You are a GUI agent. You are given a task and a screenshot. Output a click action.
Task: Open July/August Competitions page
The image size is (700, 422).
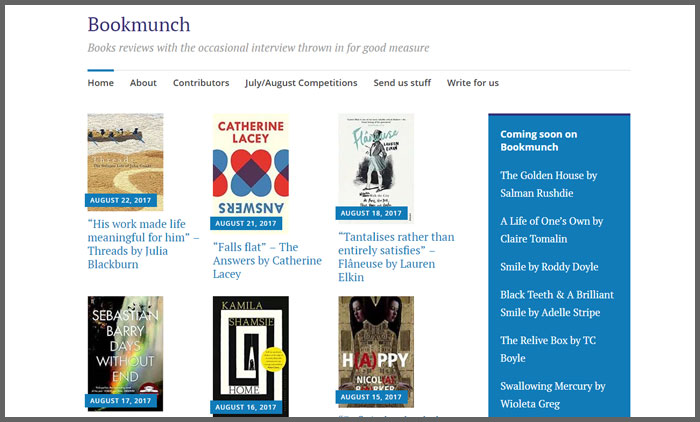(x=301, y=83)
